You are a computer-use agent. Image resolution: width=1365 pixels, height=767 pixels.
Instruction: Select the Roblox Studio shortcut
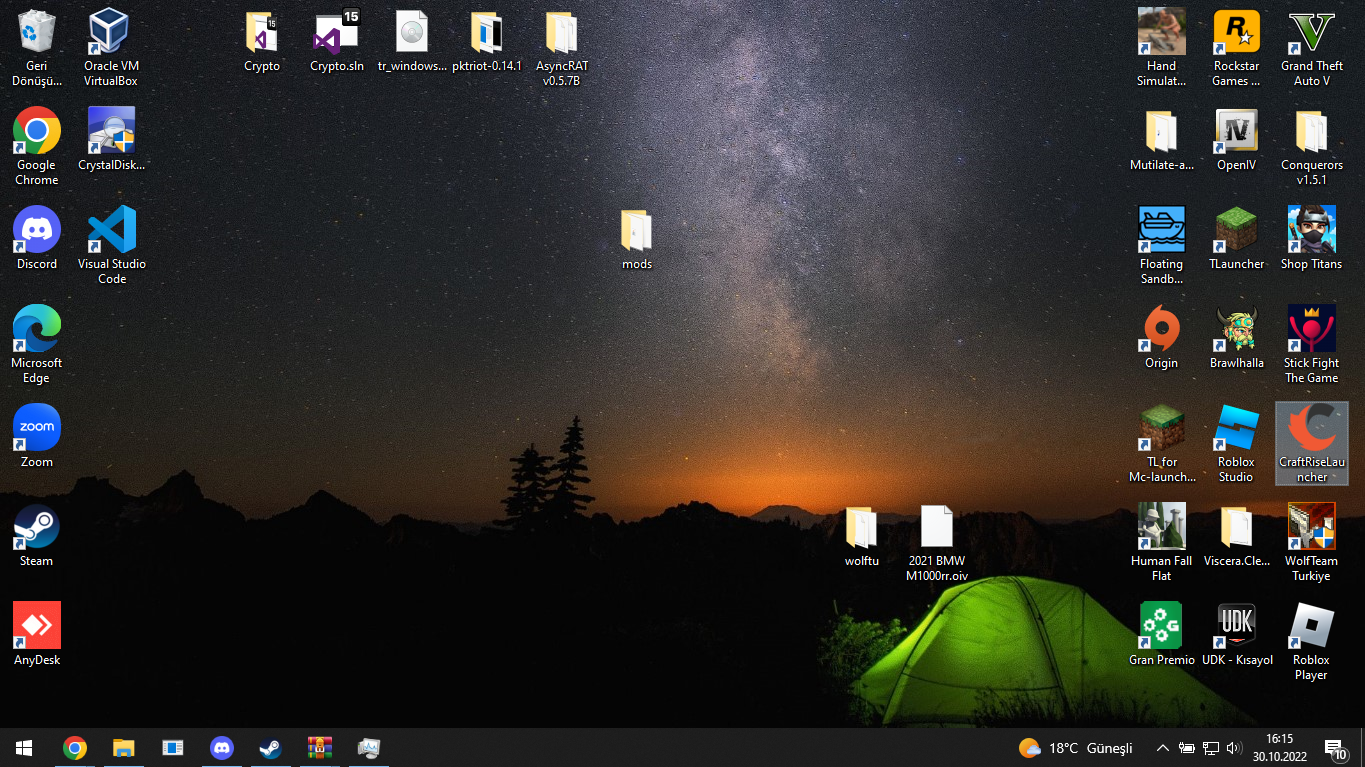1236,443
